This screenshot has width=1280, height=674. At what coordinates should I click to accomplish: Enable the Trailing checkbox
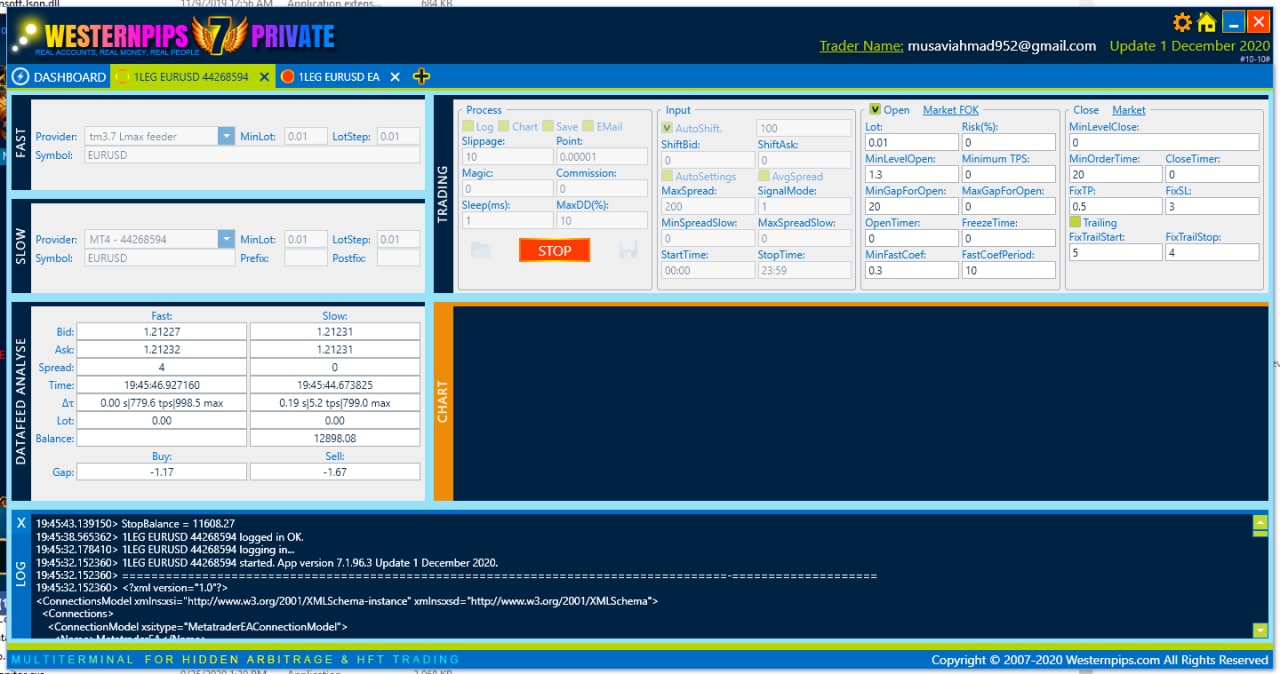pos(1075,222)
